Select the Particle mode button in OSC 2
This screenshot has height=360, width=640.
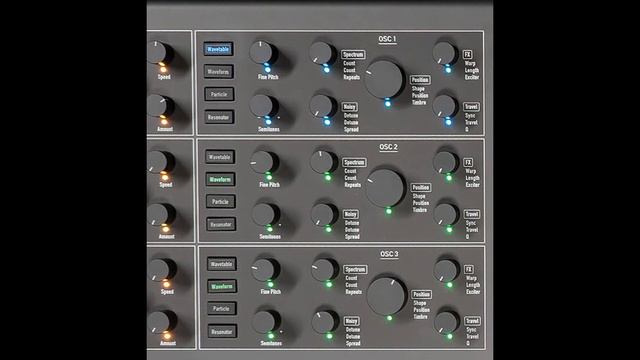click(x=220, y=202)
